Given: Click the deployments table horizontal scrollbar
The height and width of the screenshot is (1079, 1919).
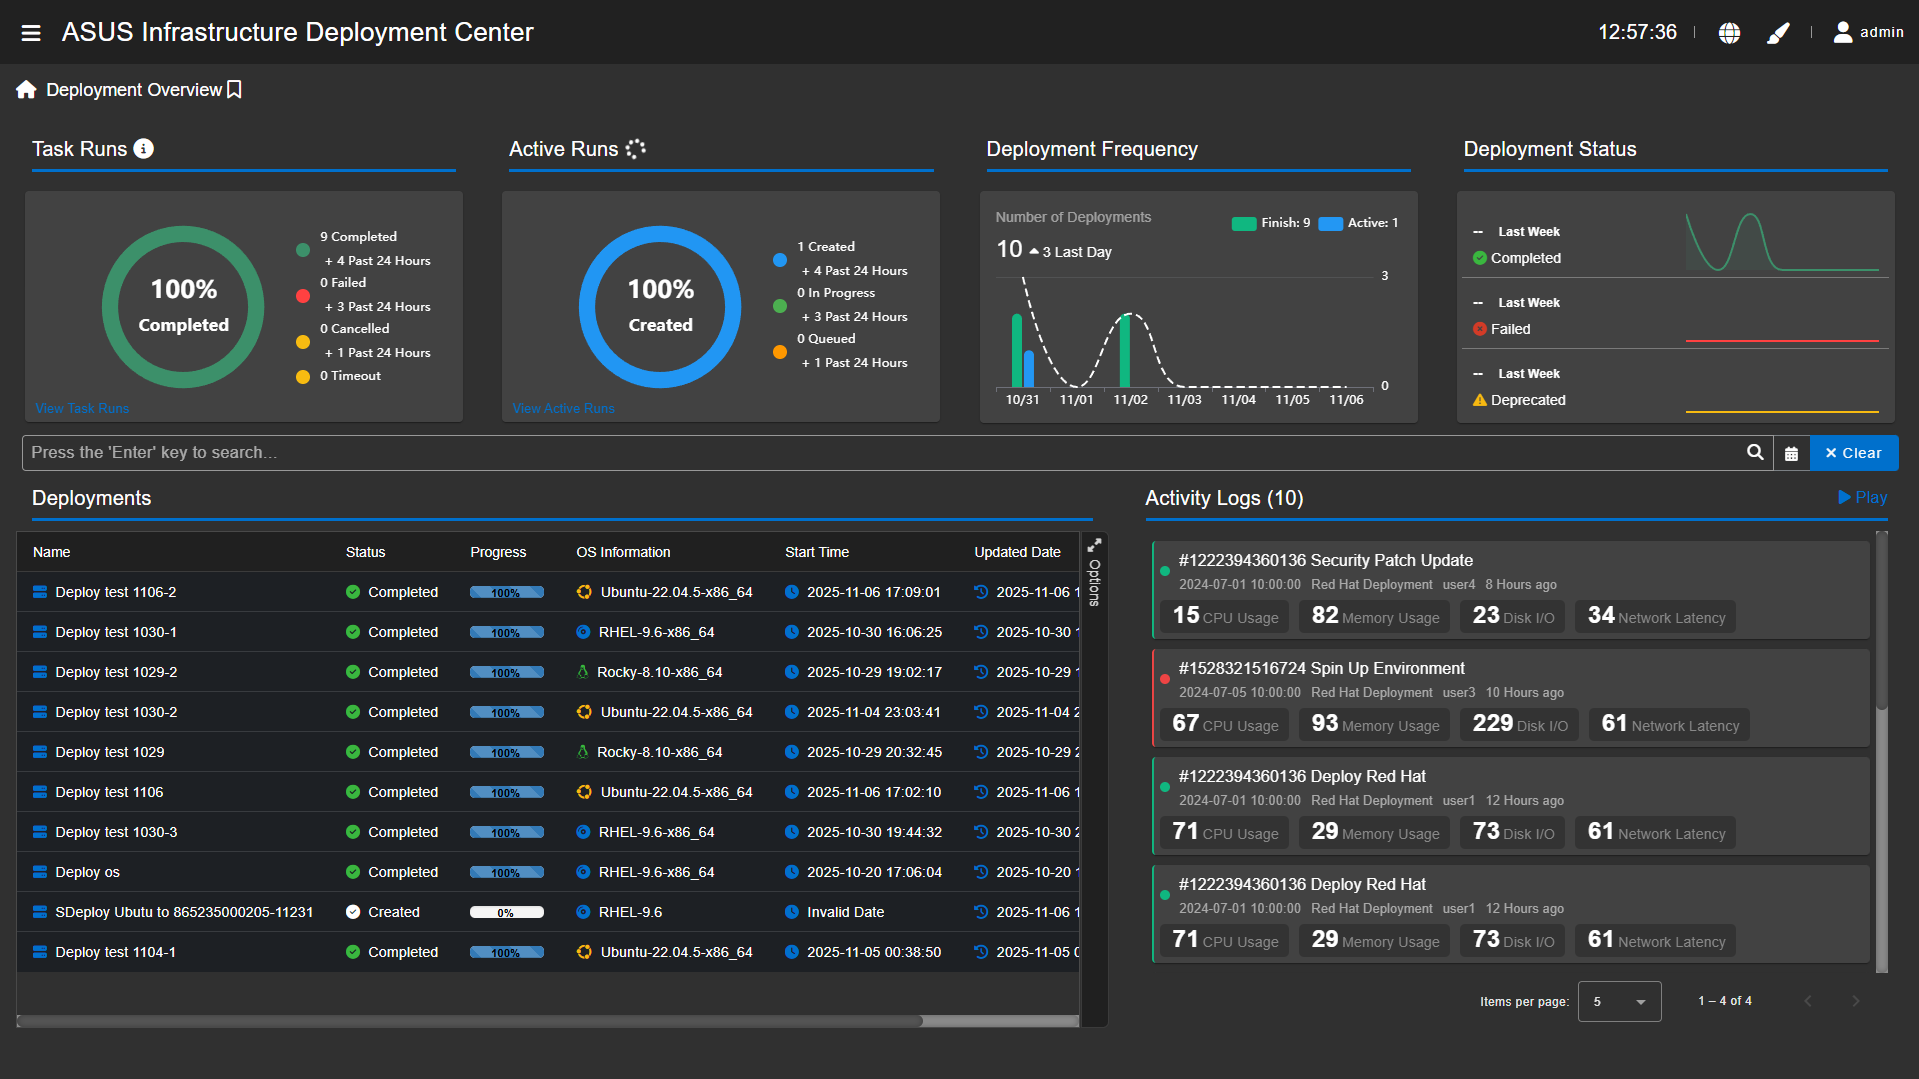Looking at the screenshot, I should click(470, 1021).
